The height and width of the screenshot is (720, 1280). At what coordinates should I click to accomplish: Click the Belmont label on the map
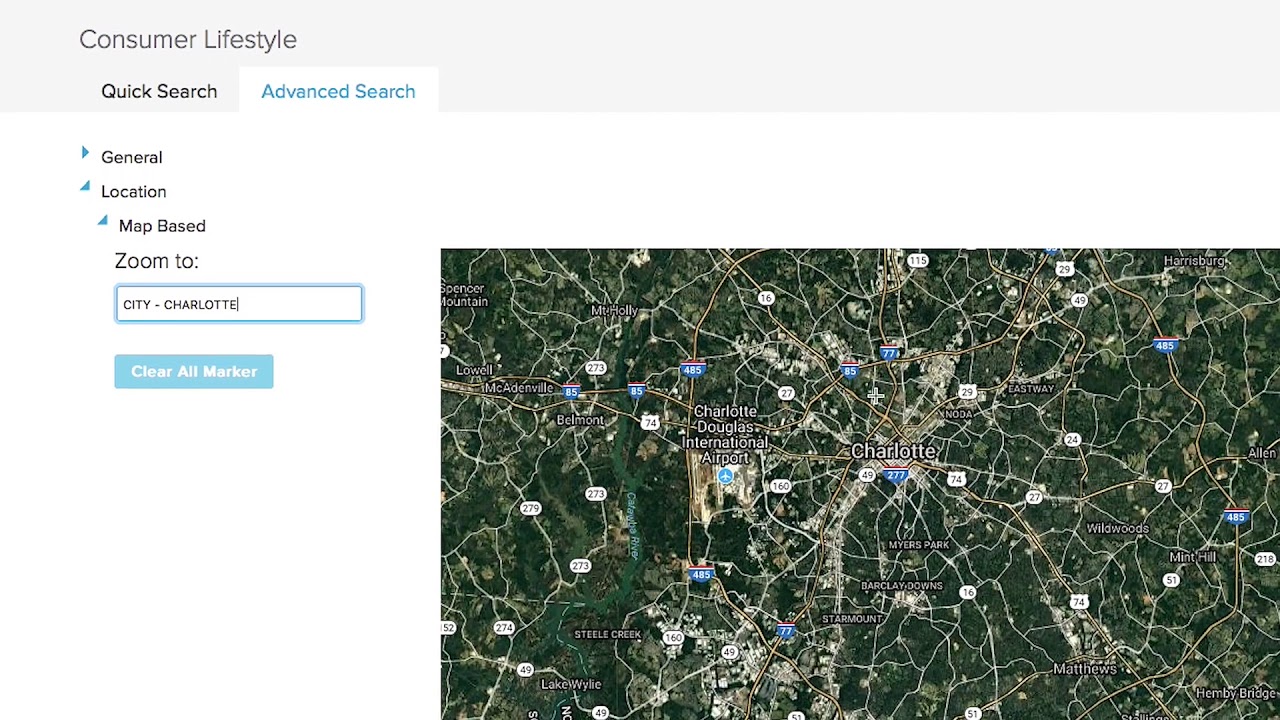(x=580, y=420)
